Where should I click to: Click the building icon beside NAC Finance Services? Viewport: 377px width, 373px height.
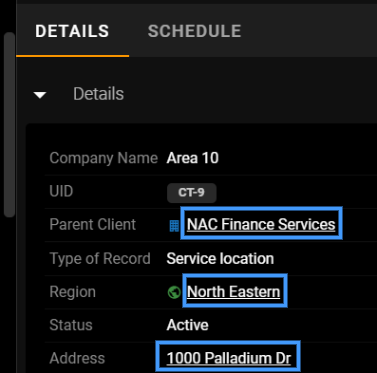(x=174, y=226)
